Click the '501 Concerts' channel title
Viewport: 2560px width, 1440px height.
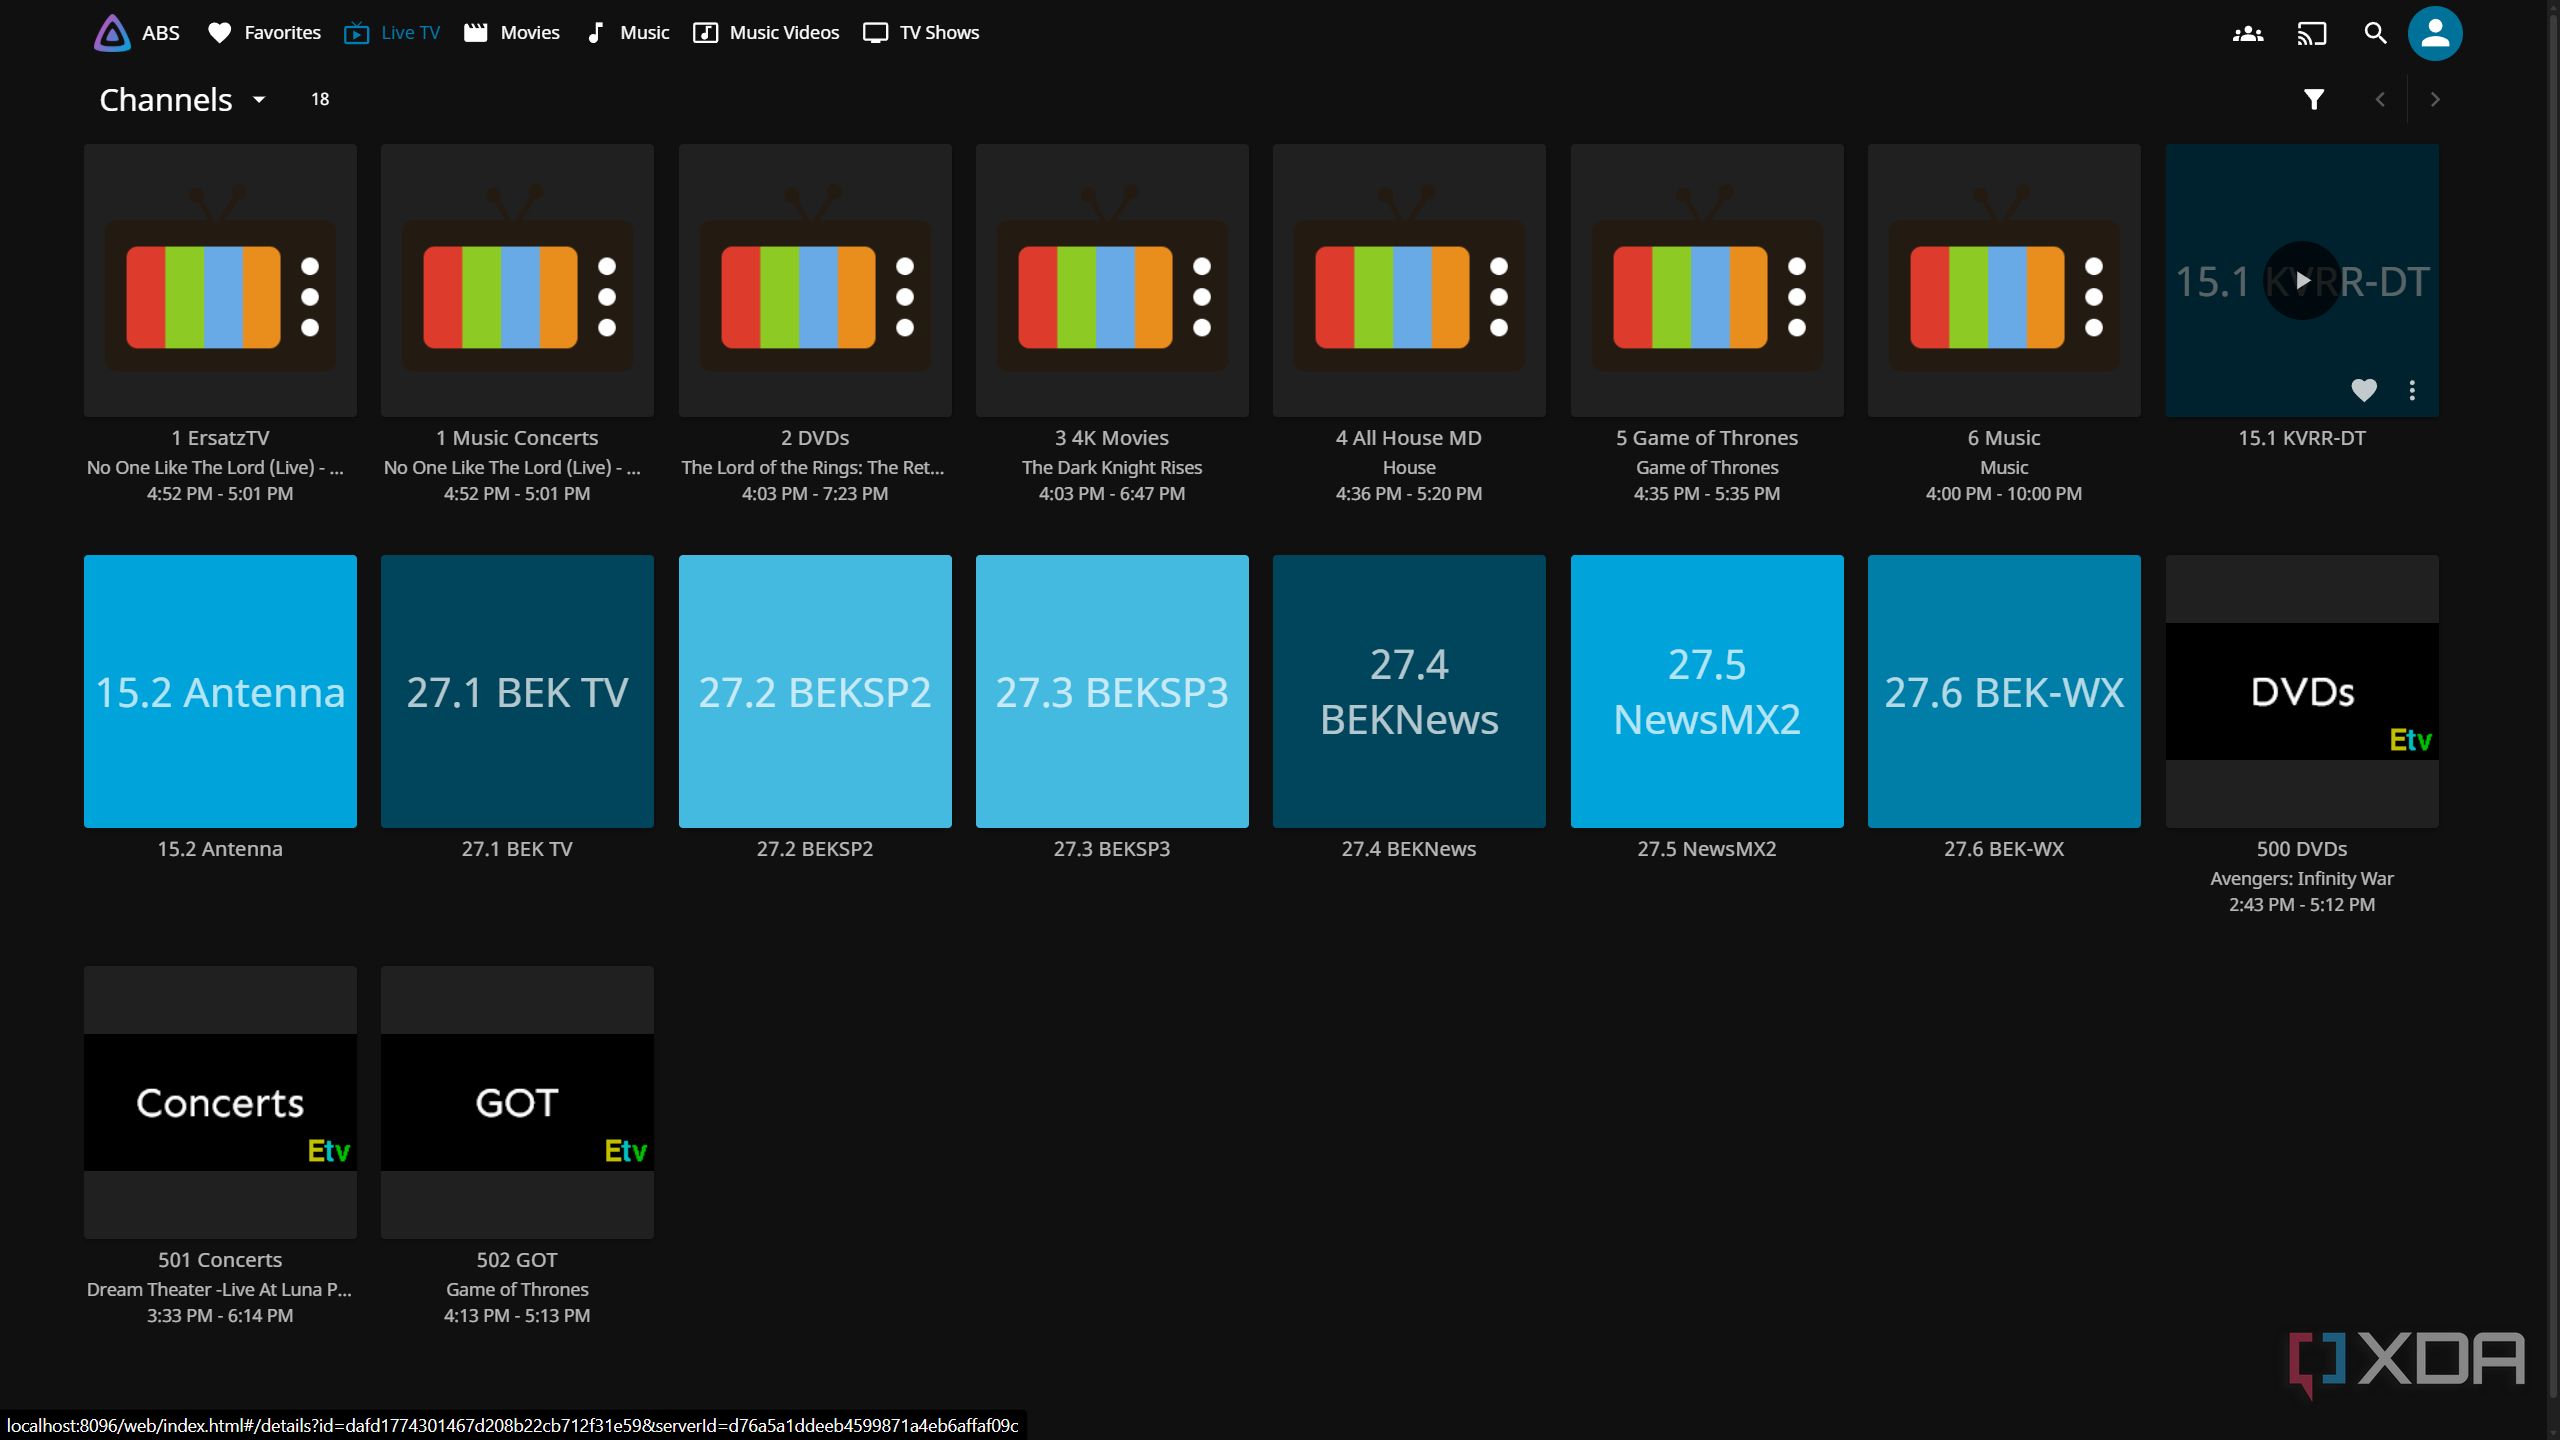(x=220, y=1260)
